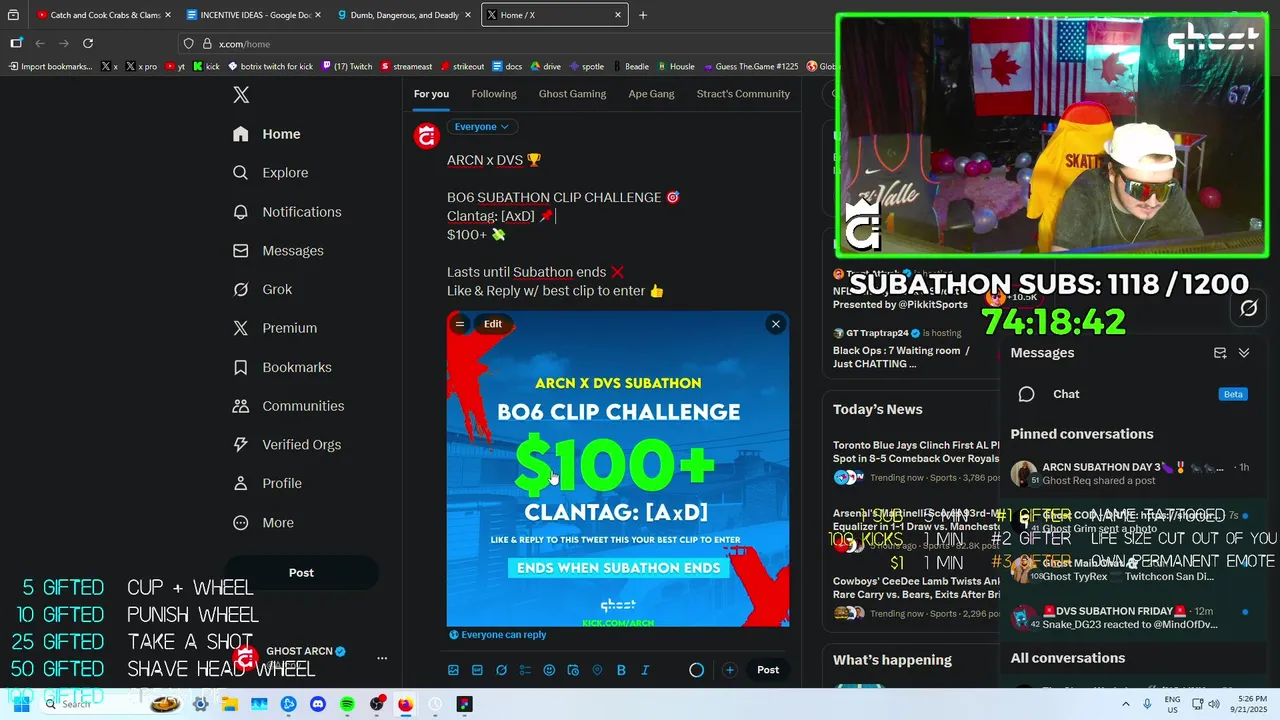This screenshot has height=720, width=1280.
Task: Apply bold formatting in composer
Action: pos(621,670)
